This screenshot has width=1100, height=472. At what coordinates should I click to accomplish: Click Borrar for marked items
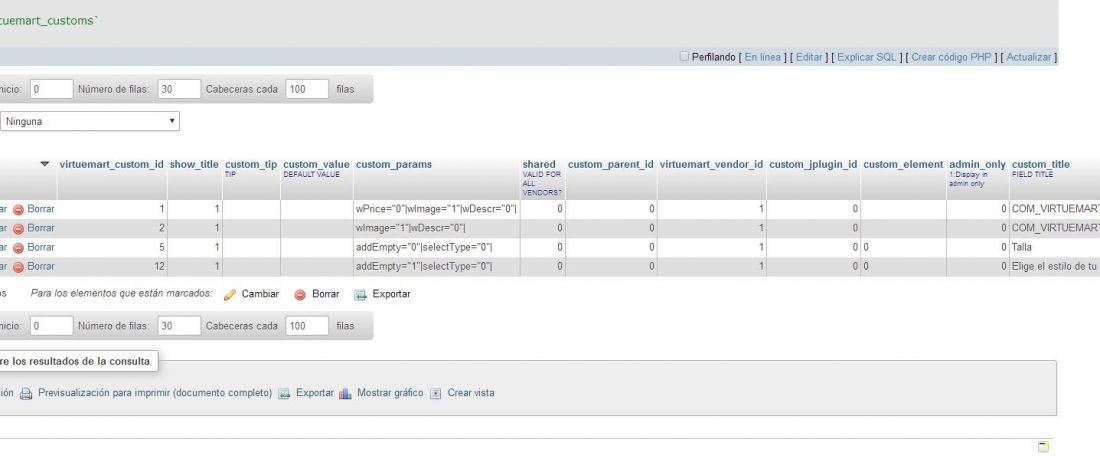(x=326, y=295)
